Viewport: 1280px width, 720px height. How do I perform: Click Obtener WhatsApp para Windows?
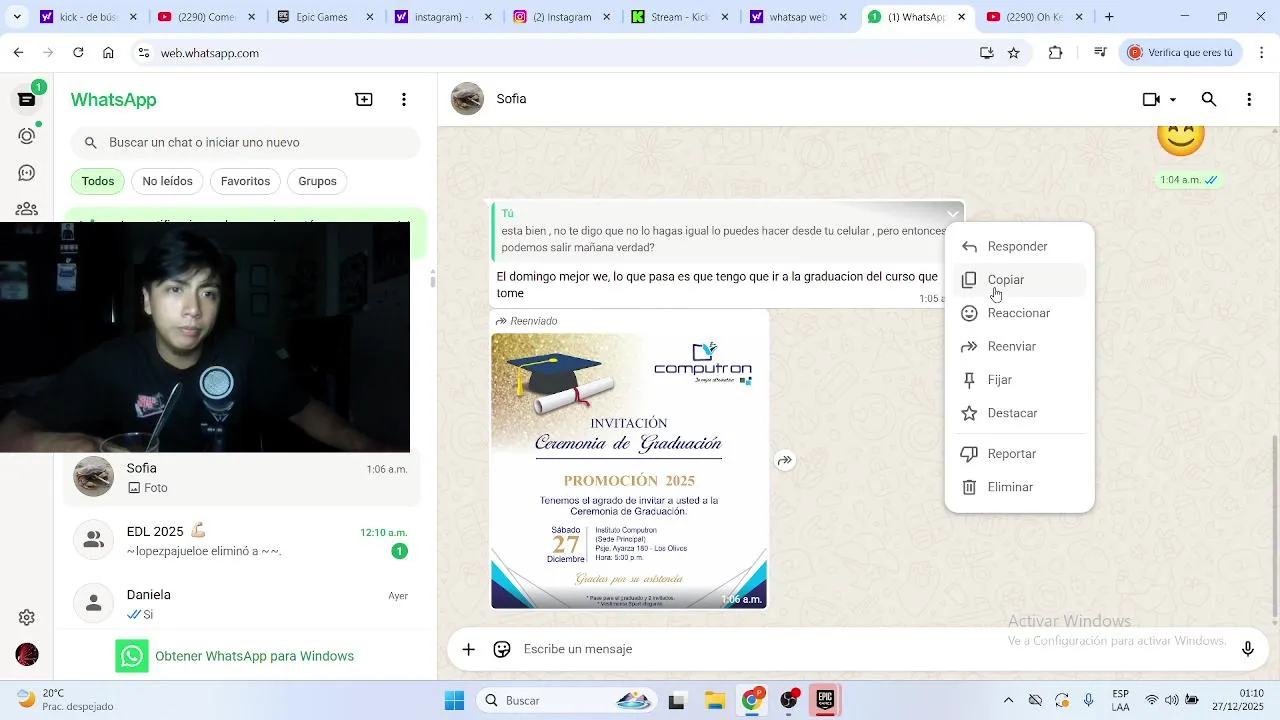click(235, 656)
